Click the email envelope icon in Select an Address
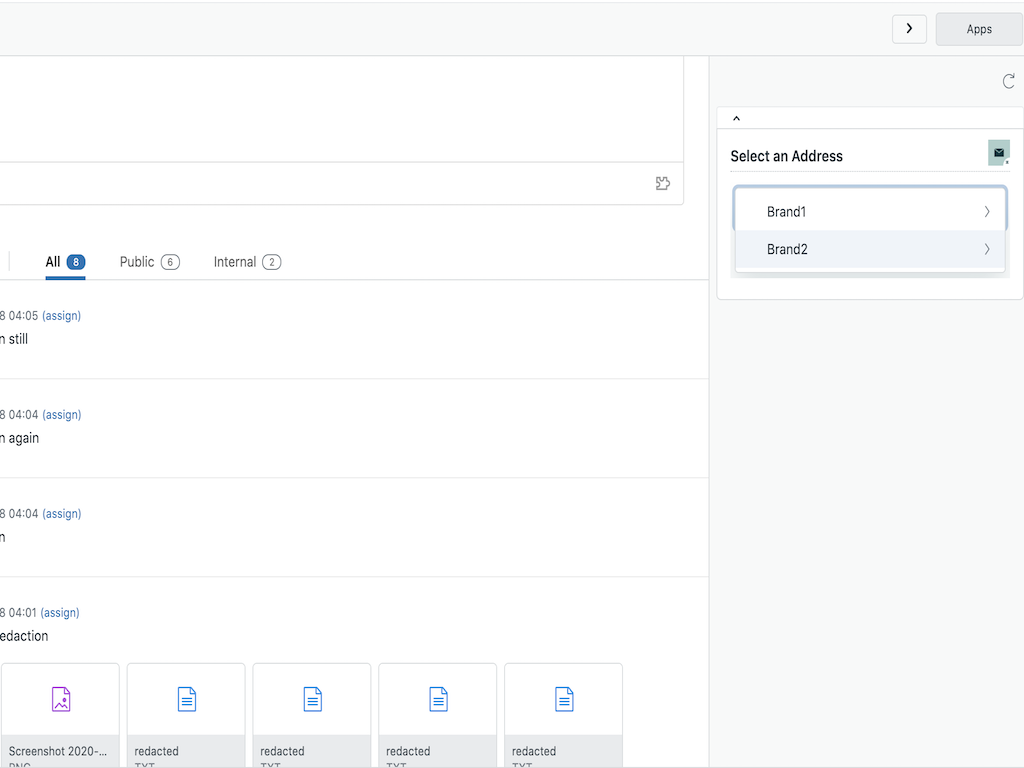Image resolution: width=1024 pixels, height=768 pixels. (x=997, y=153)
